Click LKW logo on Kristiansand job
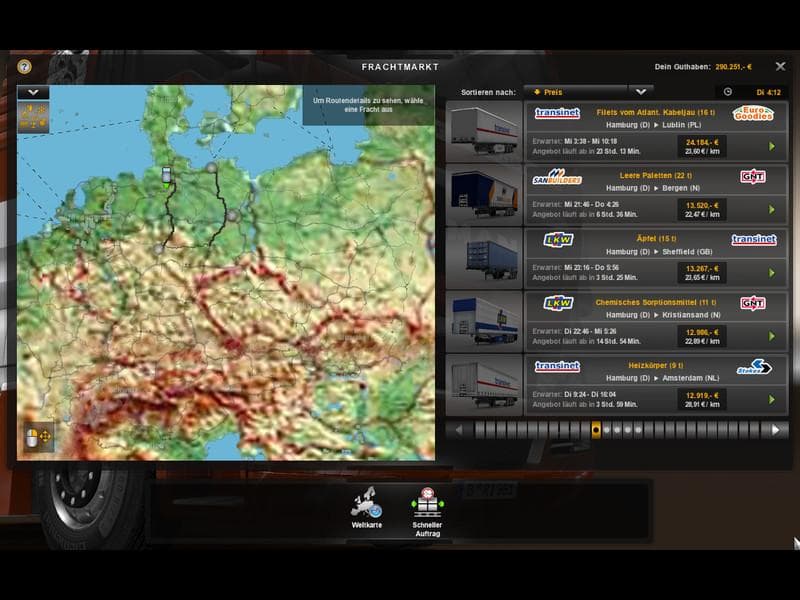 pos(559,303)
